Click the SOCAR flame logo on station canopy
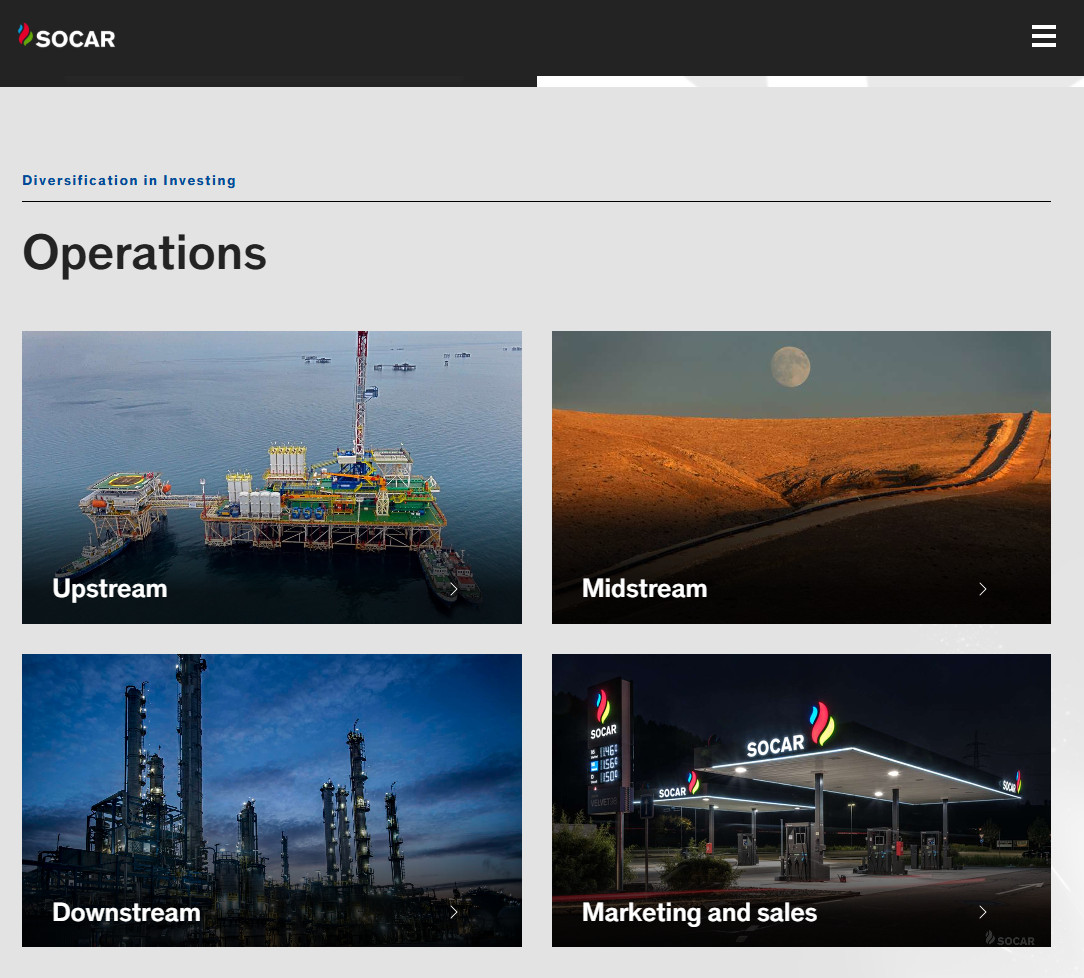This screenshot has width=1084, height=978. pos(820,722)
